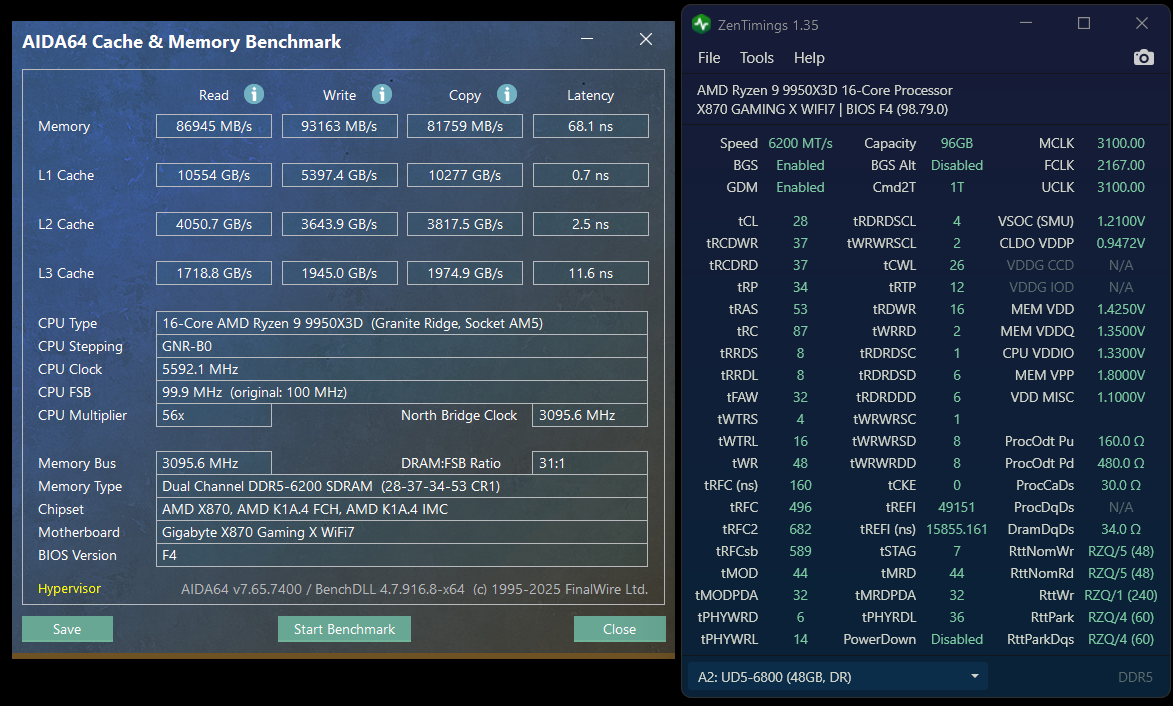
Task: Open the Help menu in ZenTimings
Action: 809,58
